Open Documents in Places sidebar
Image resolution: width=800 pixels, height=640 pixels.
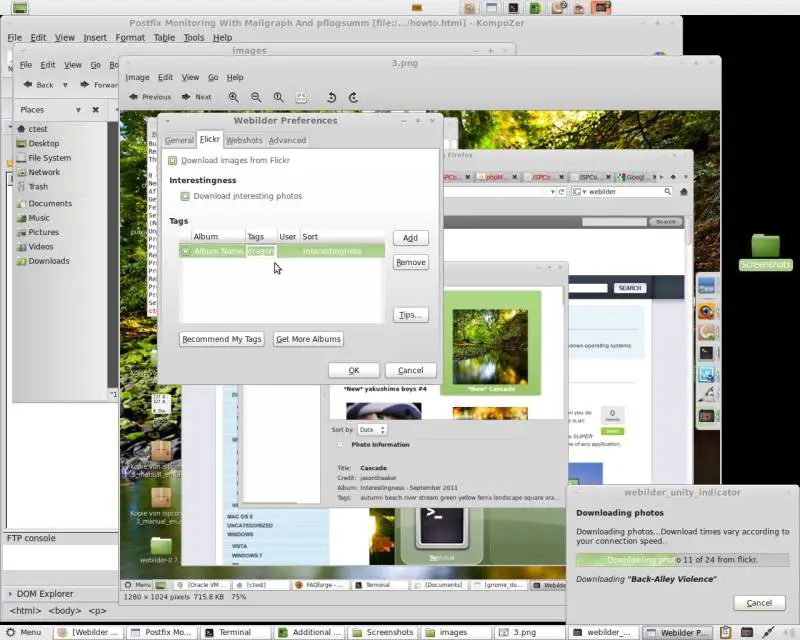44,203
